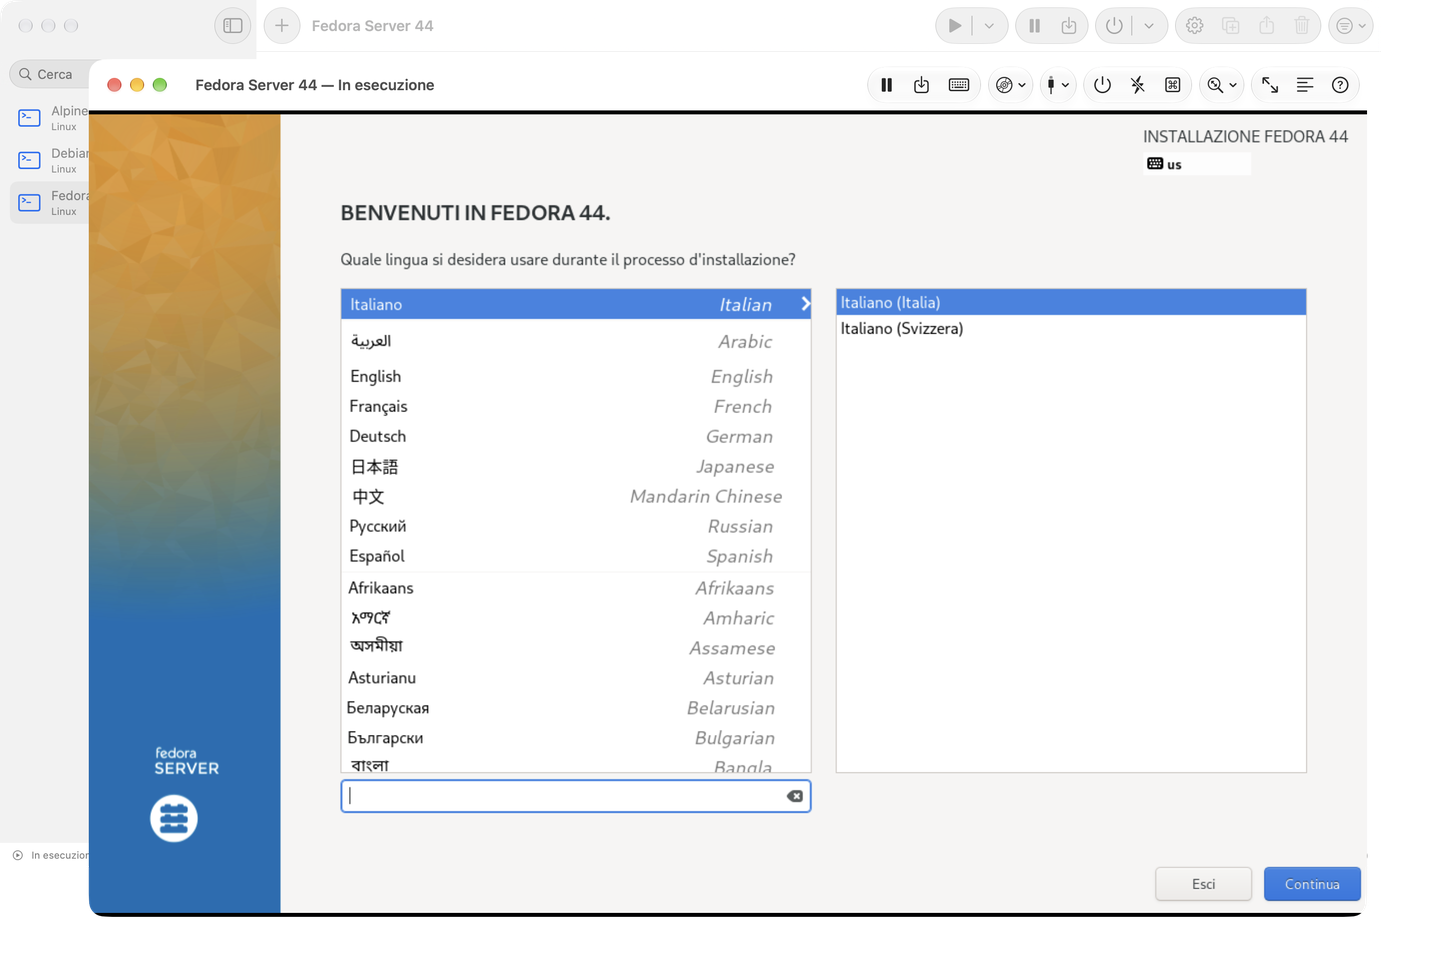1440x976 pixels.
Task: Click the diagonal arrows fullscreen icon
Action: 1270,85
